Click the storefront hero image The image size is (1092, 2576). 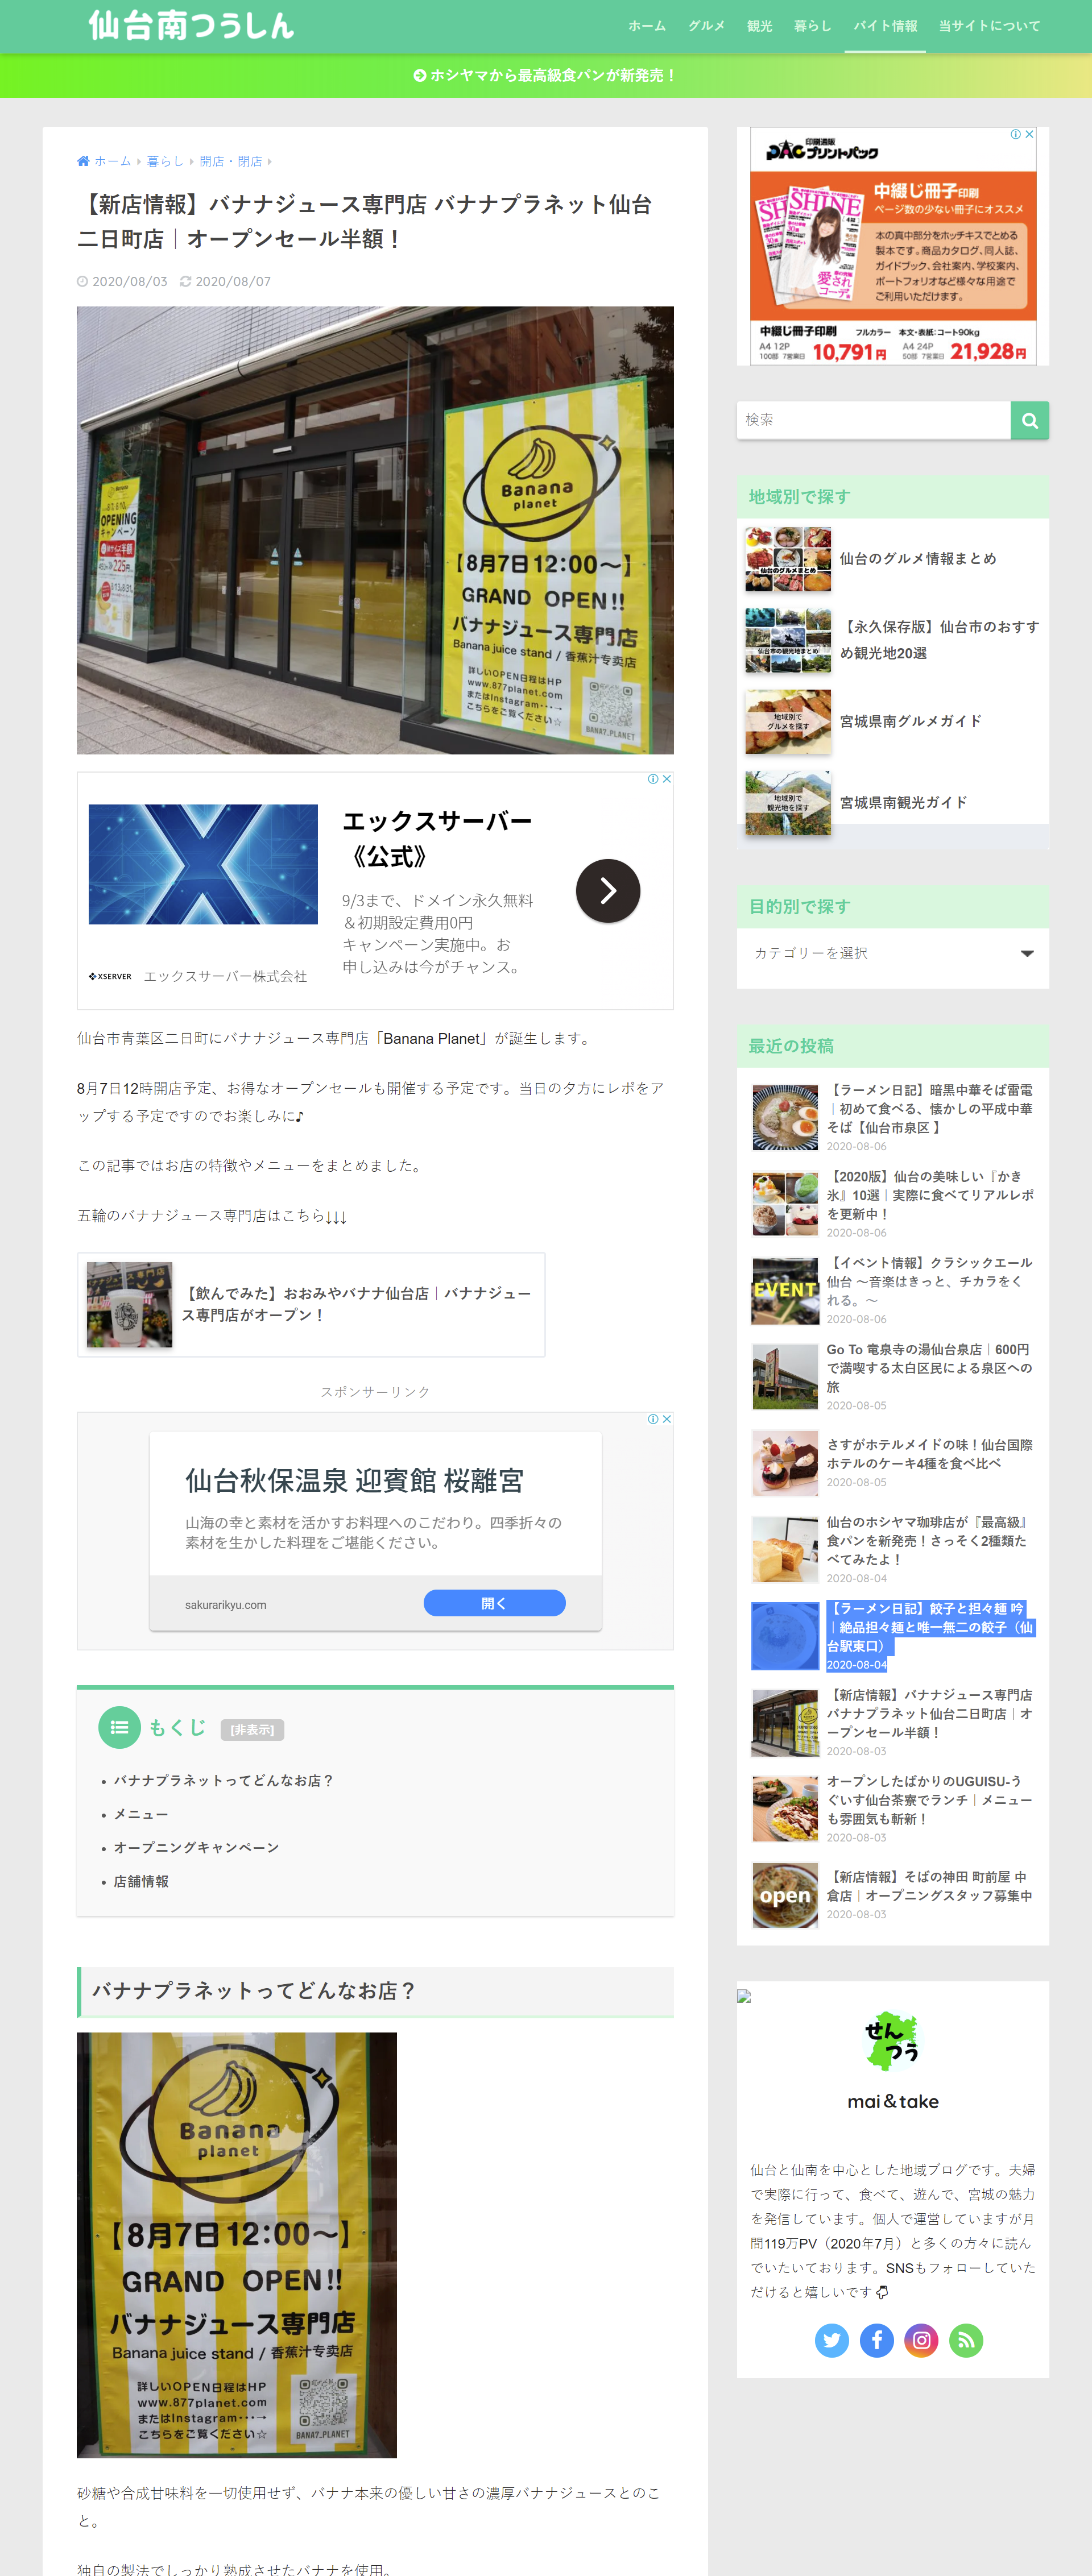(x=375, y=530)
